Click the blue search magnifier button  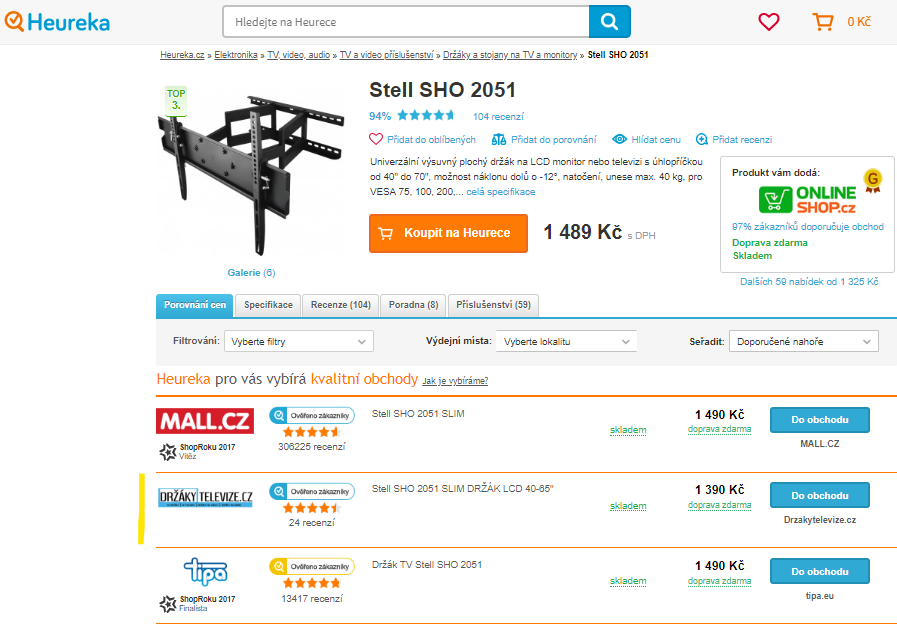[x=609, y=22]
